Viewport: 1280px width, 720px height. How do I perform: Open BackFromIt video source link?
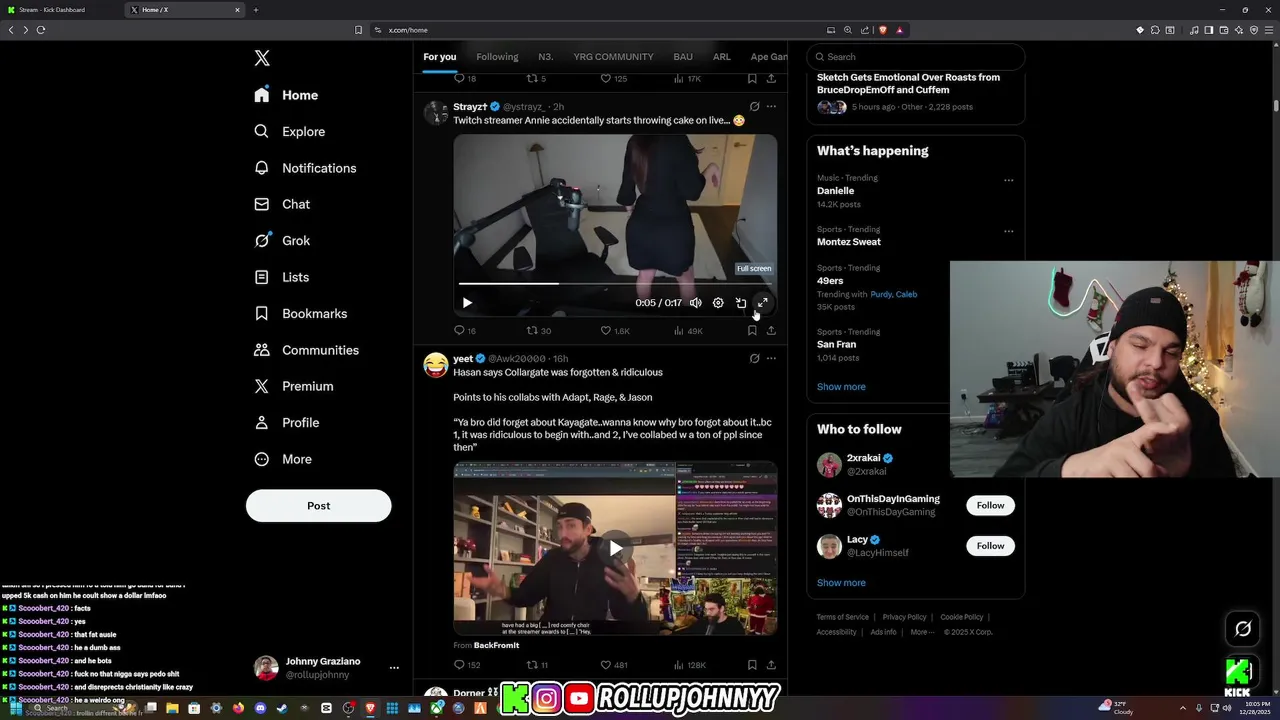tap(496, 646)
